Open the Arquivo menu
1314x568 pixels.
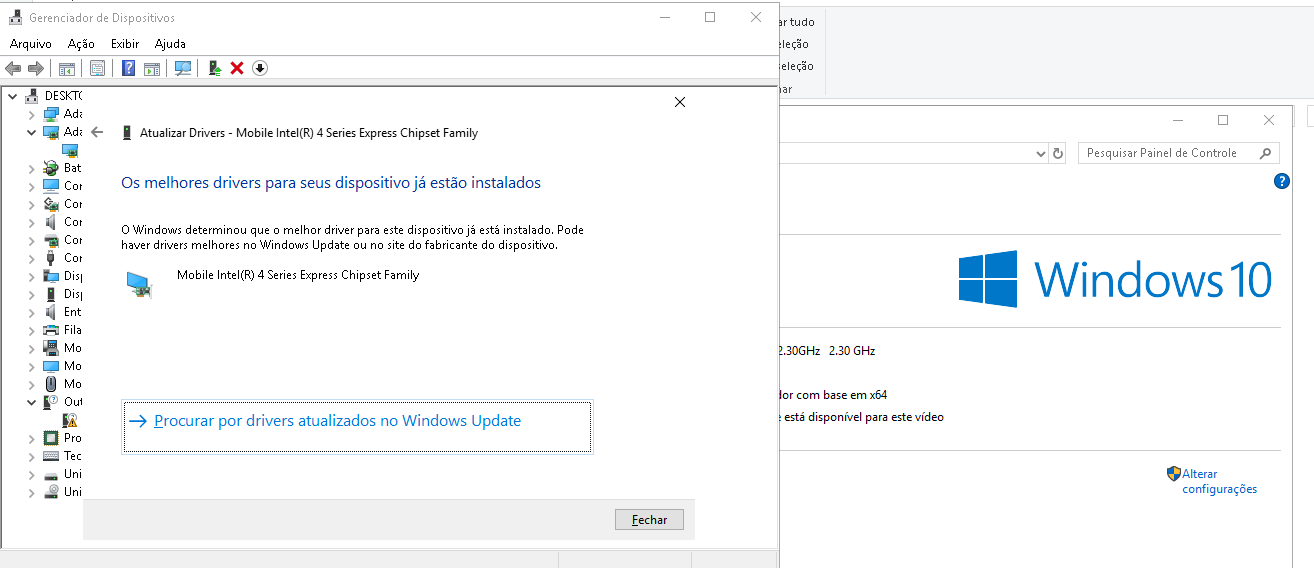30,44
